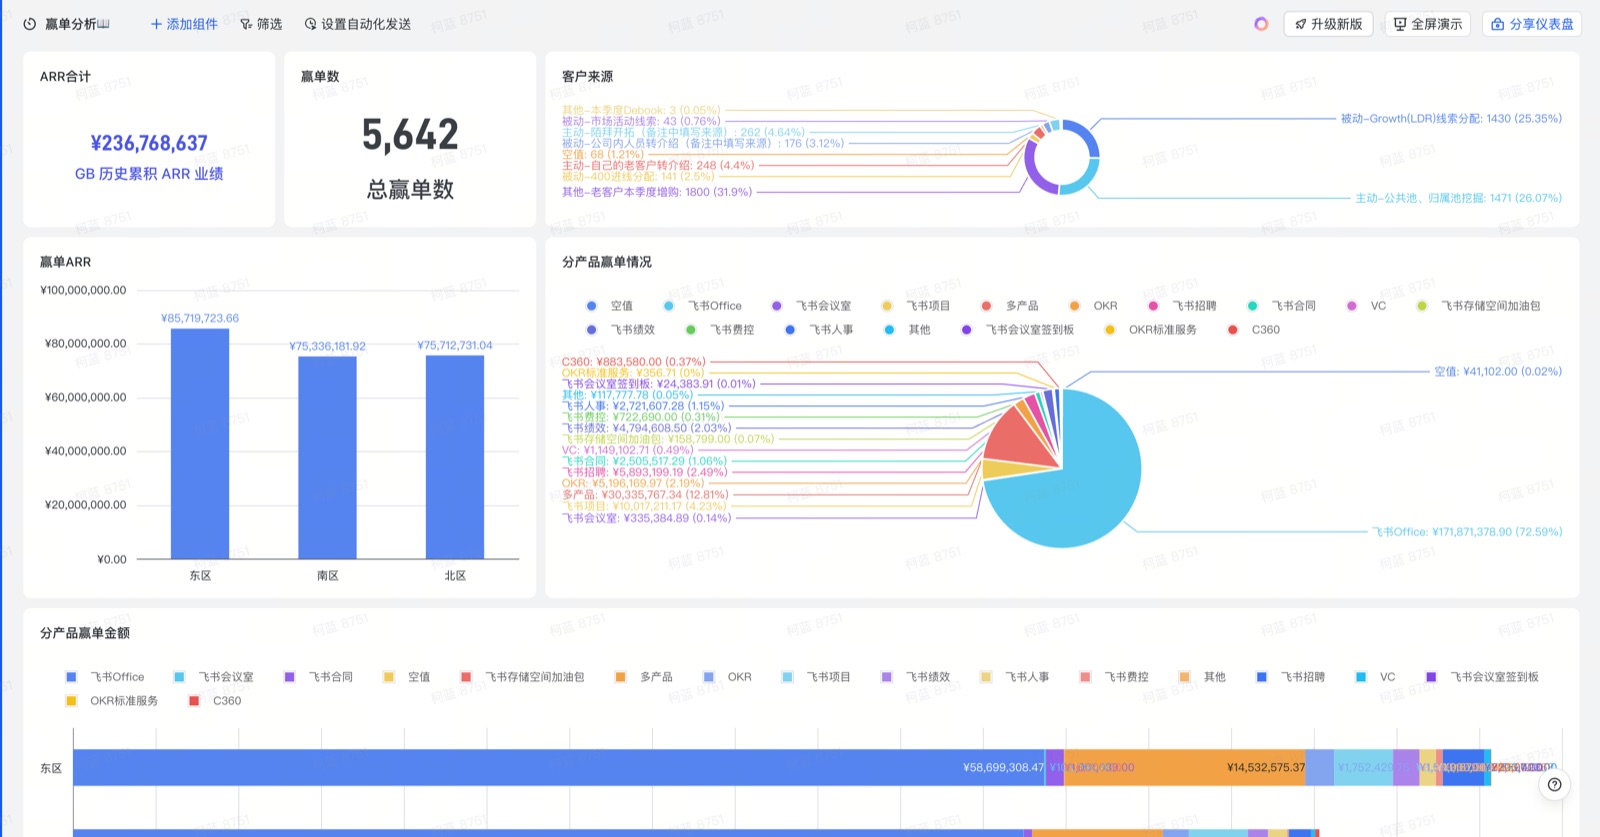Toggle 飞书人事 legend in pie chart
Viewport: 1600px width, 837px height.
click(x=819, y=330)
